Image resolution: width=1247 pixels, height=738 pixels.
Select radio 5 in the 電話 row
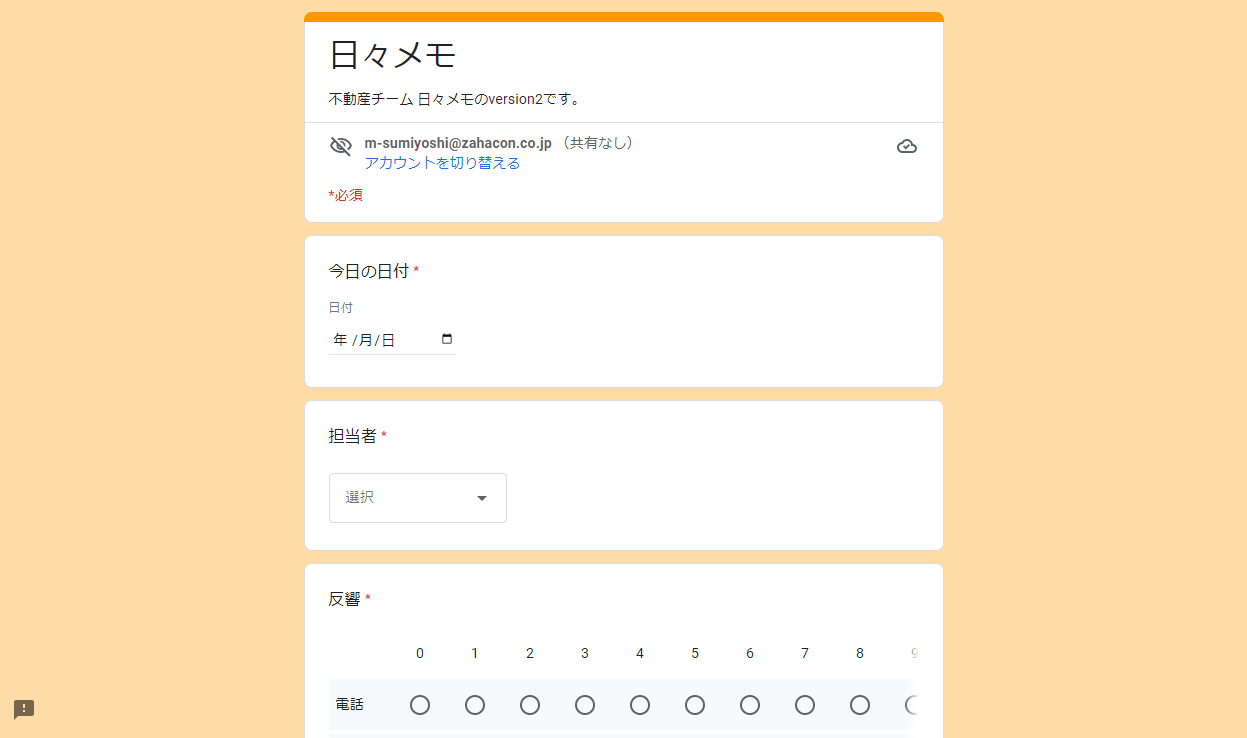click(x=695, y=705)
